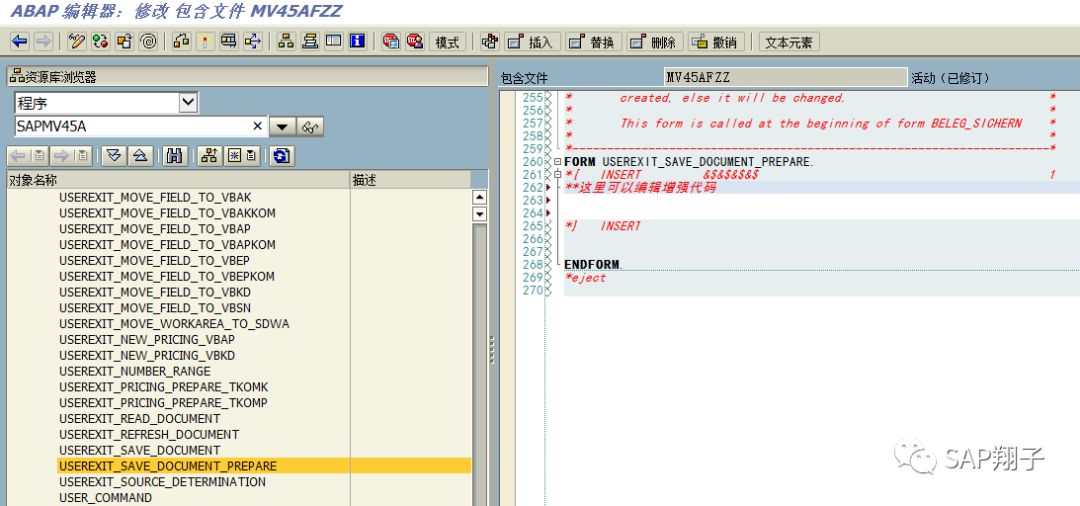Open the Where-Used List icon
The width and height of the screenshot is (1080, 506).
252,41
